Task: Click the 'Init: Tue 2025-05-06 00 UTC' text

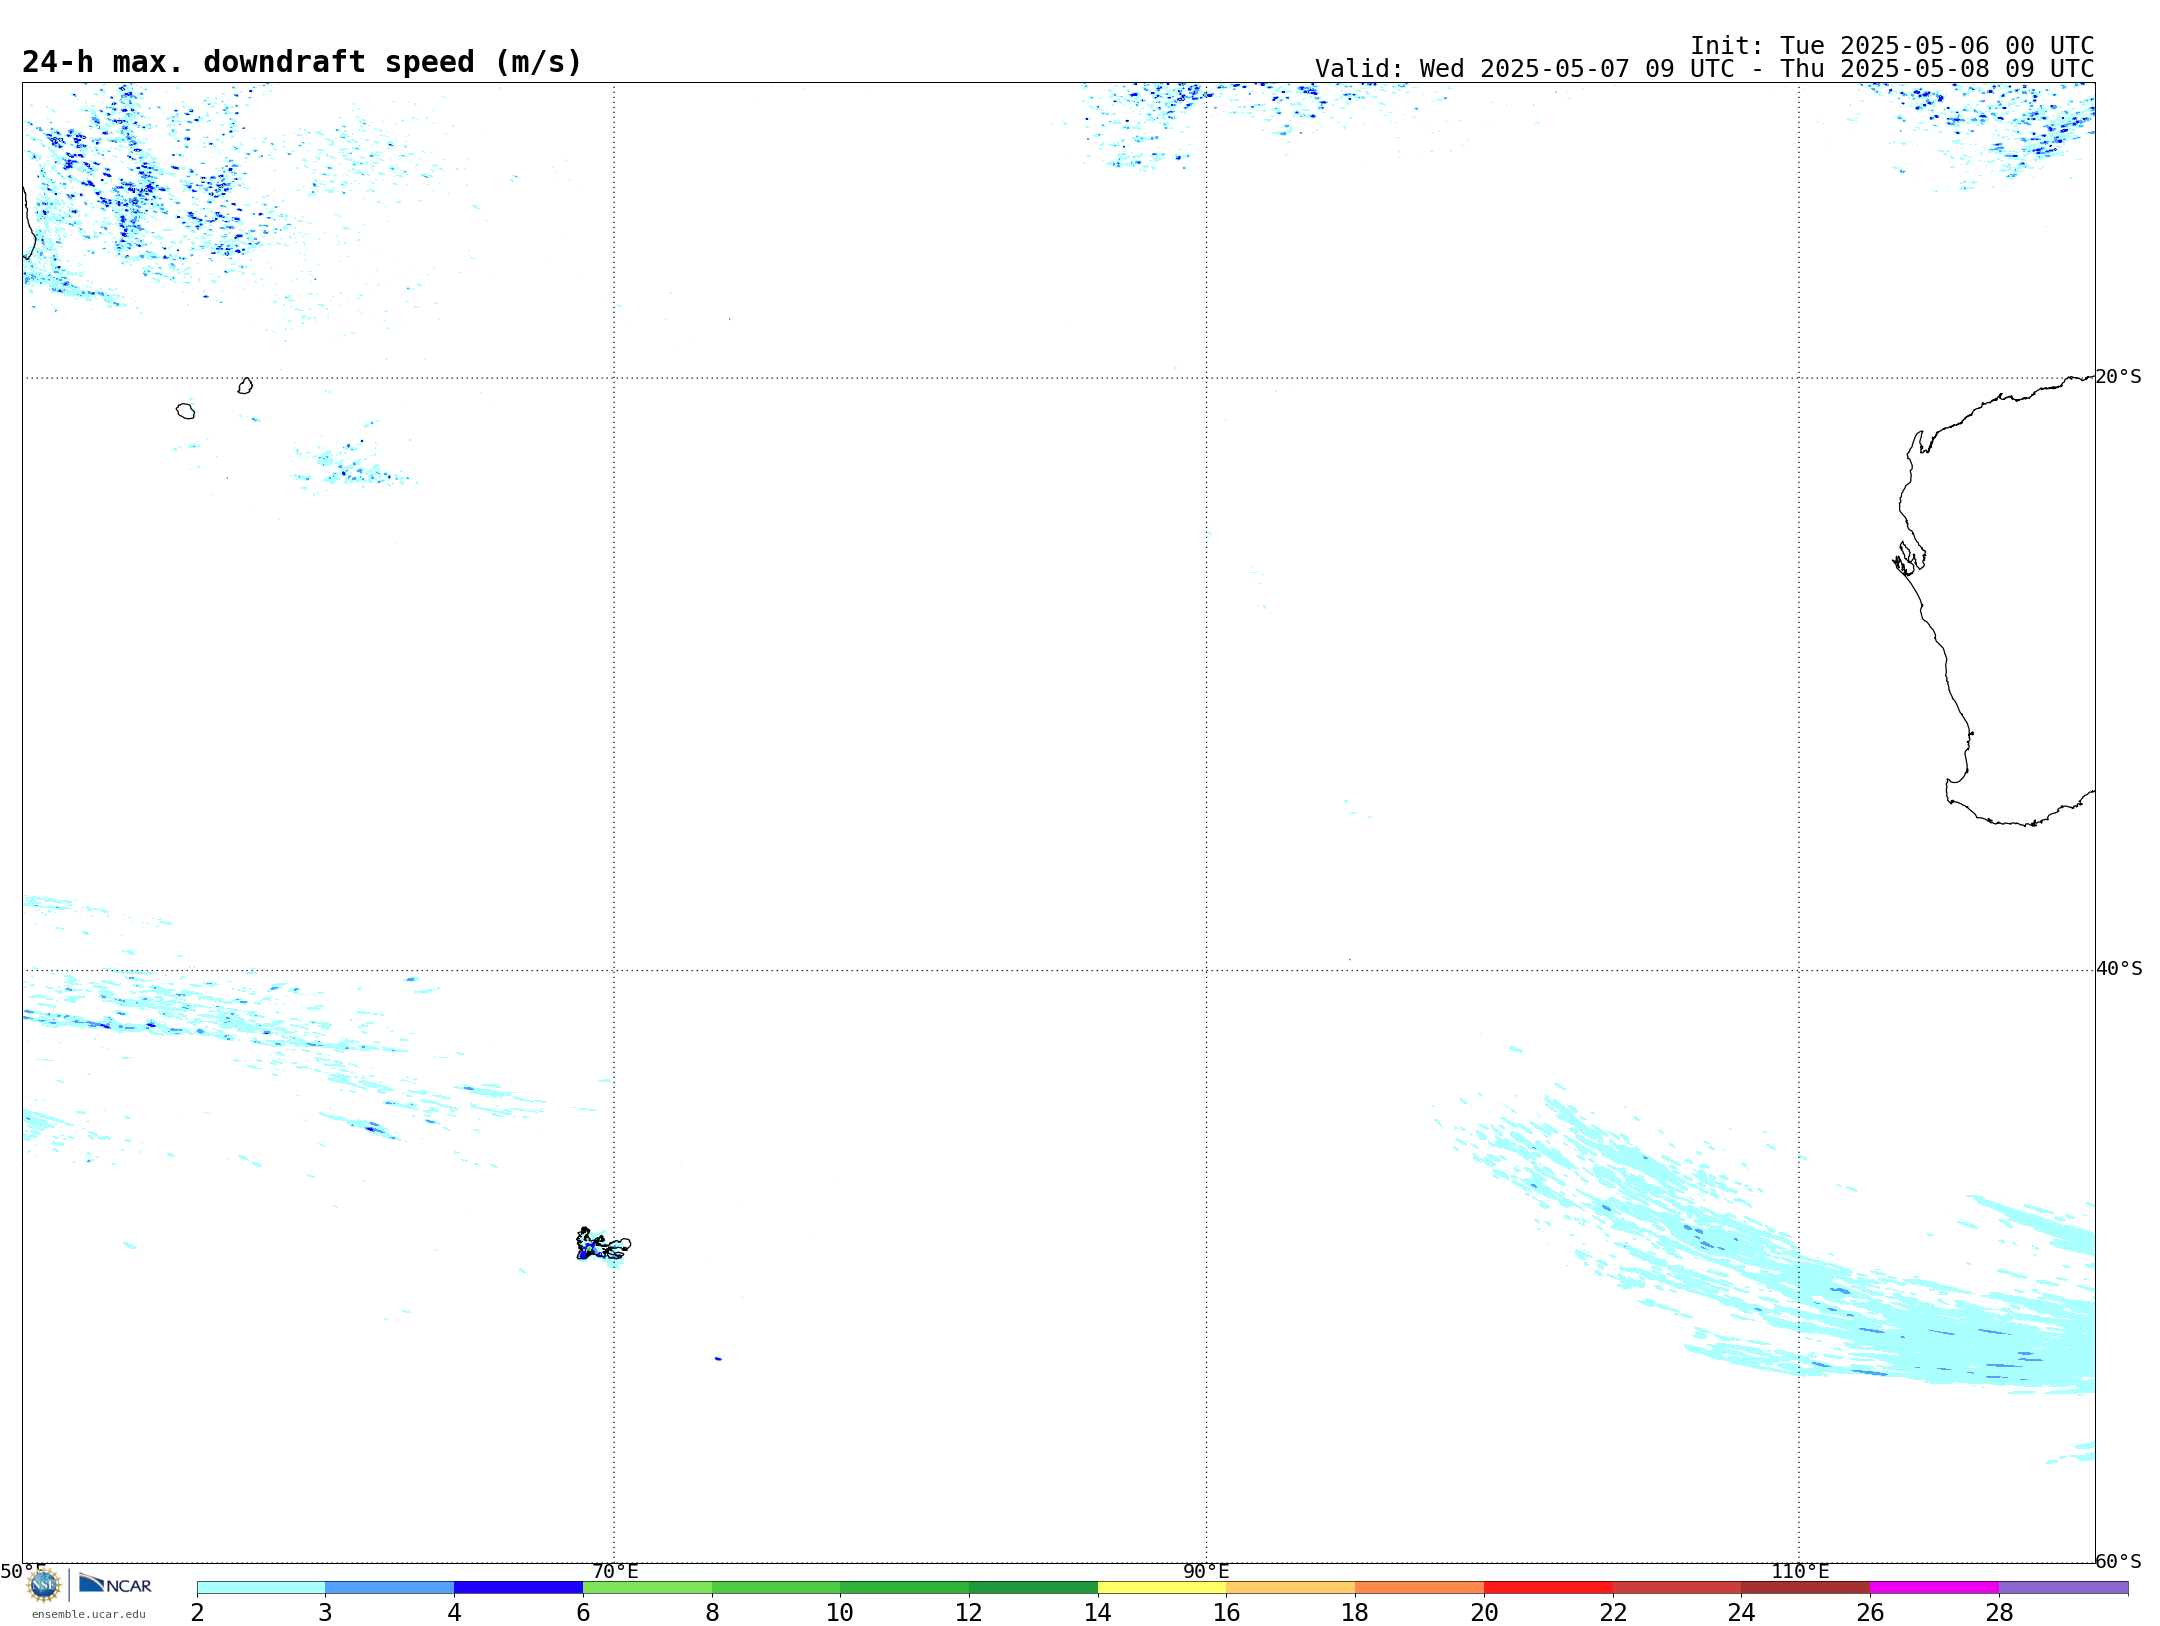Action: [1892, 46]
